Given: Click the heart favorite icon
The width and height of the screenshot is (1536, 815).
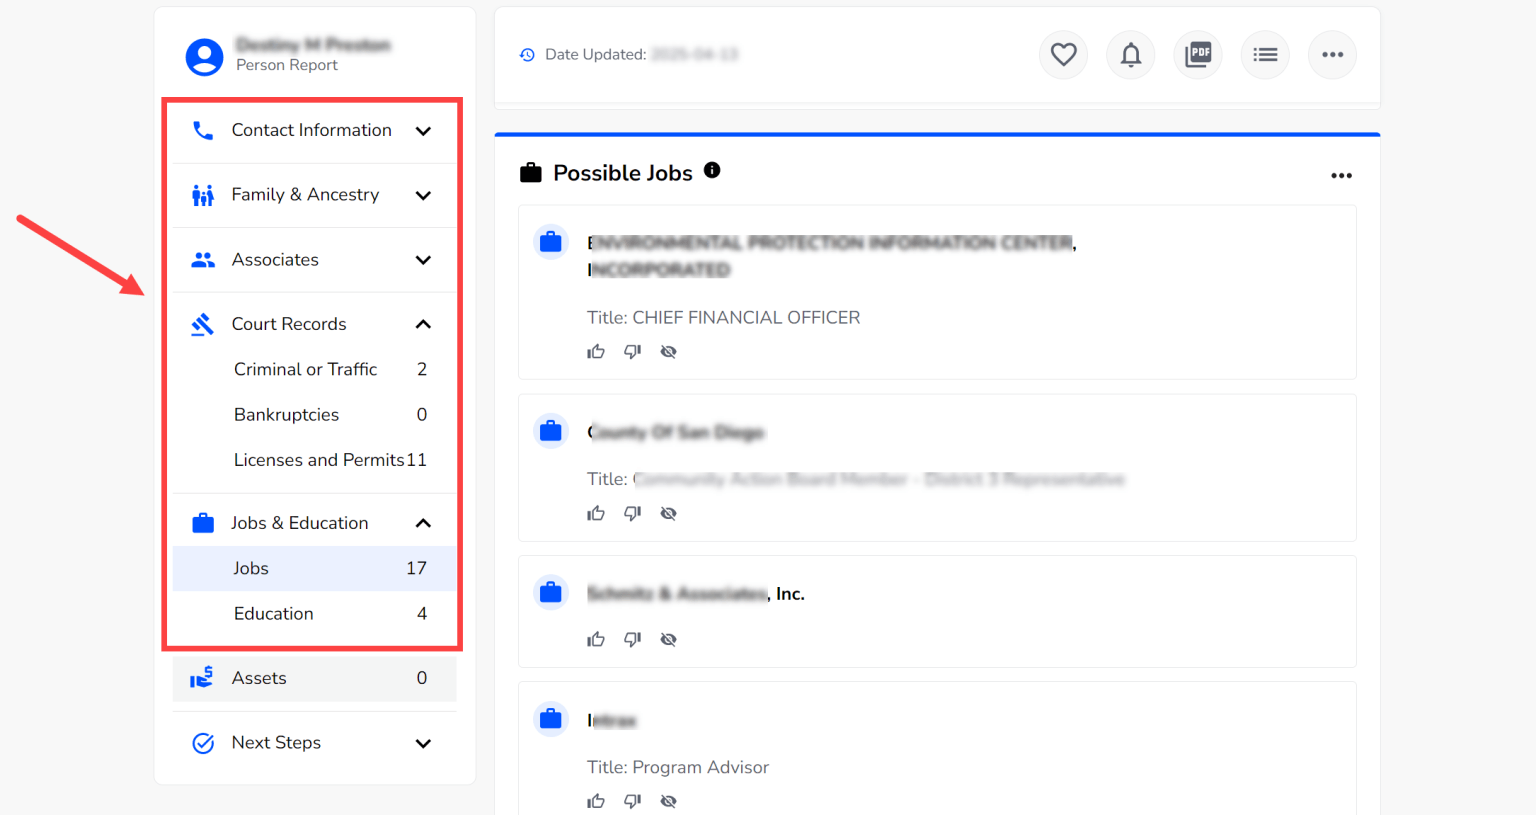Looking at the screenshot, I should tap(1063, 54).
